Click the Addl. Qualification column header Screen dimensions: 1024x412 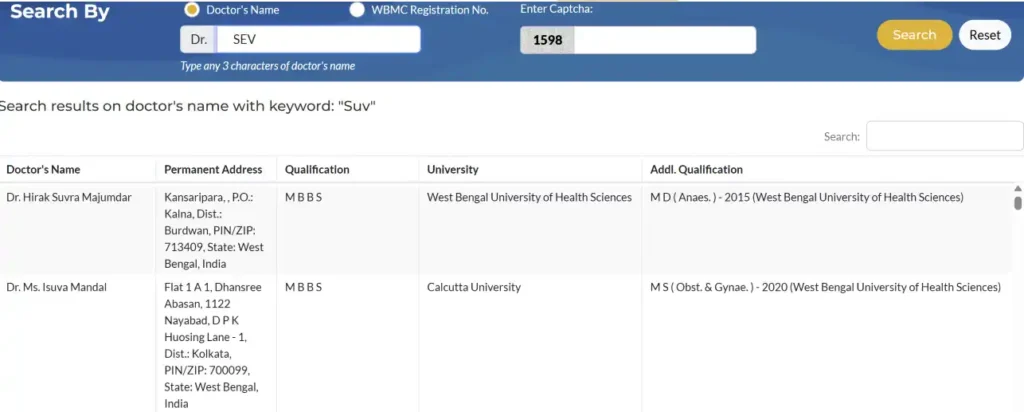pos(696,170)
